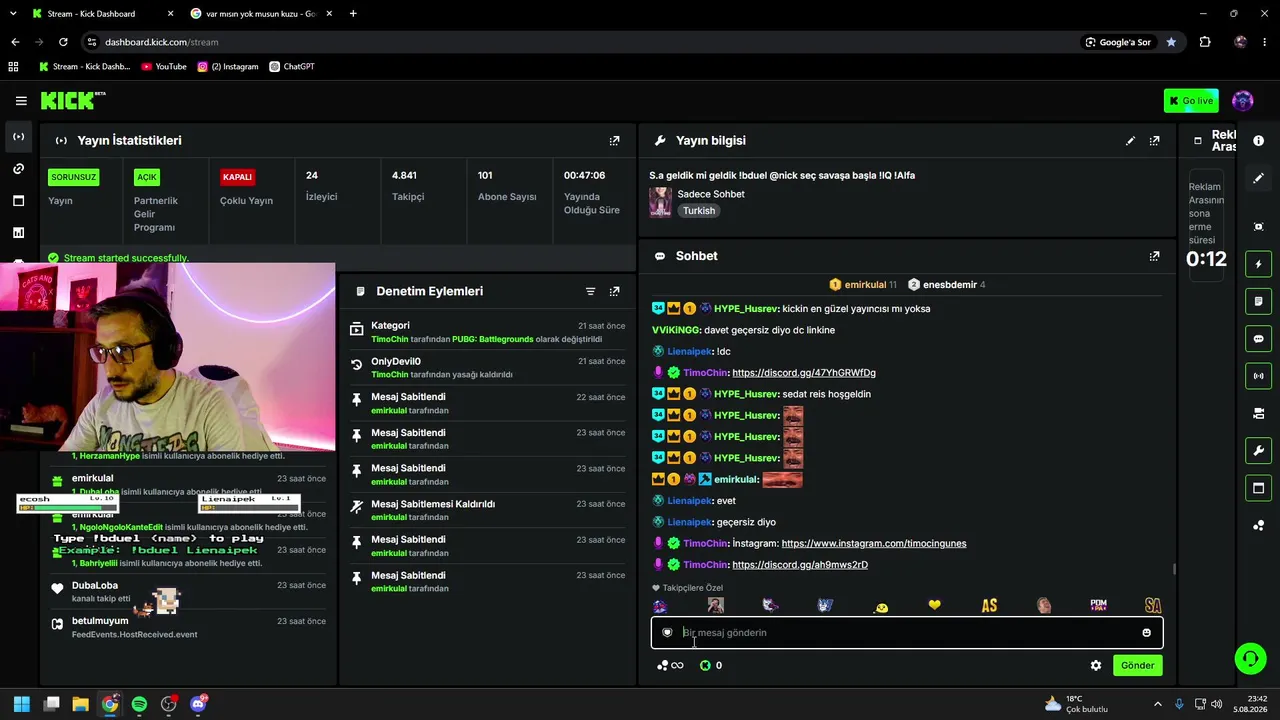
Task: Toggle the document panel in the right sidebar
Action: 1258,301
